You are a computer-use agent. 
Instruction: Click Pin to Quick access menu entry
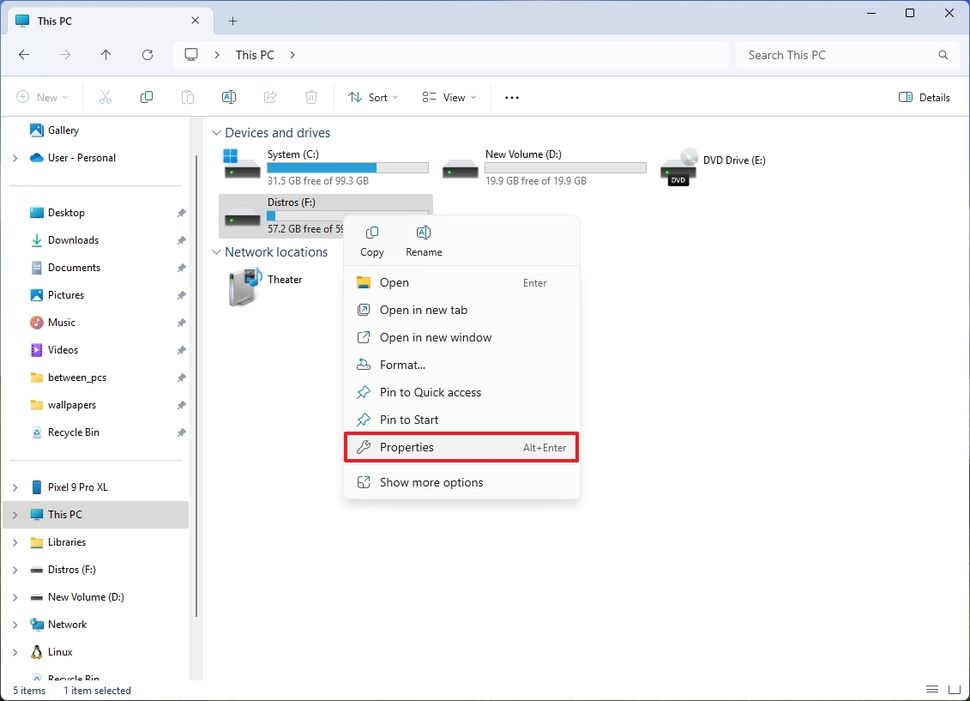pyautogui.click(x=430, y=392)
